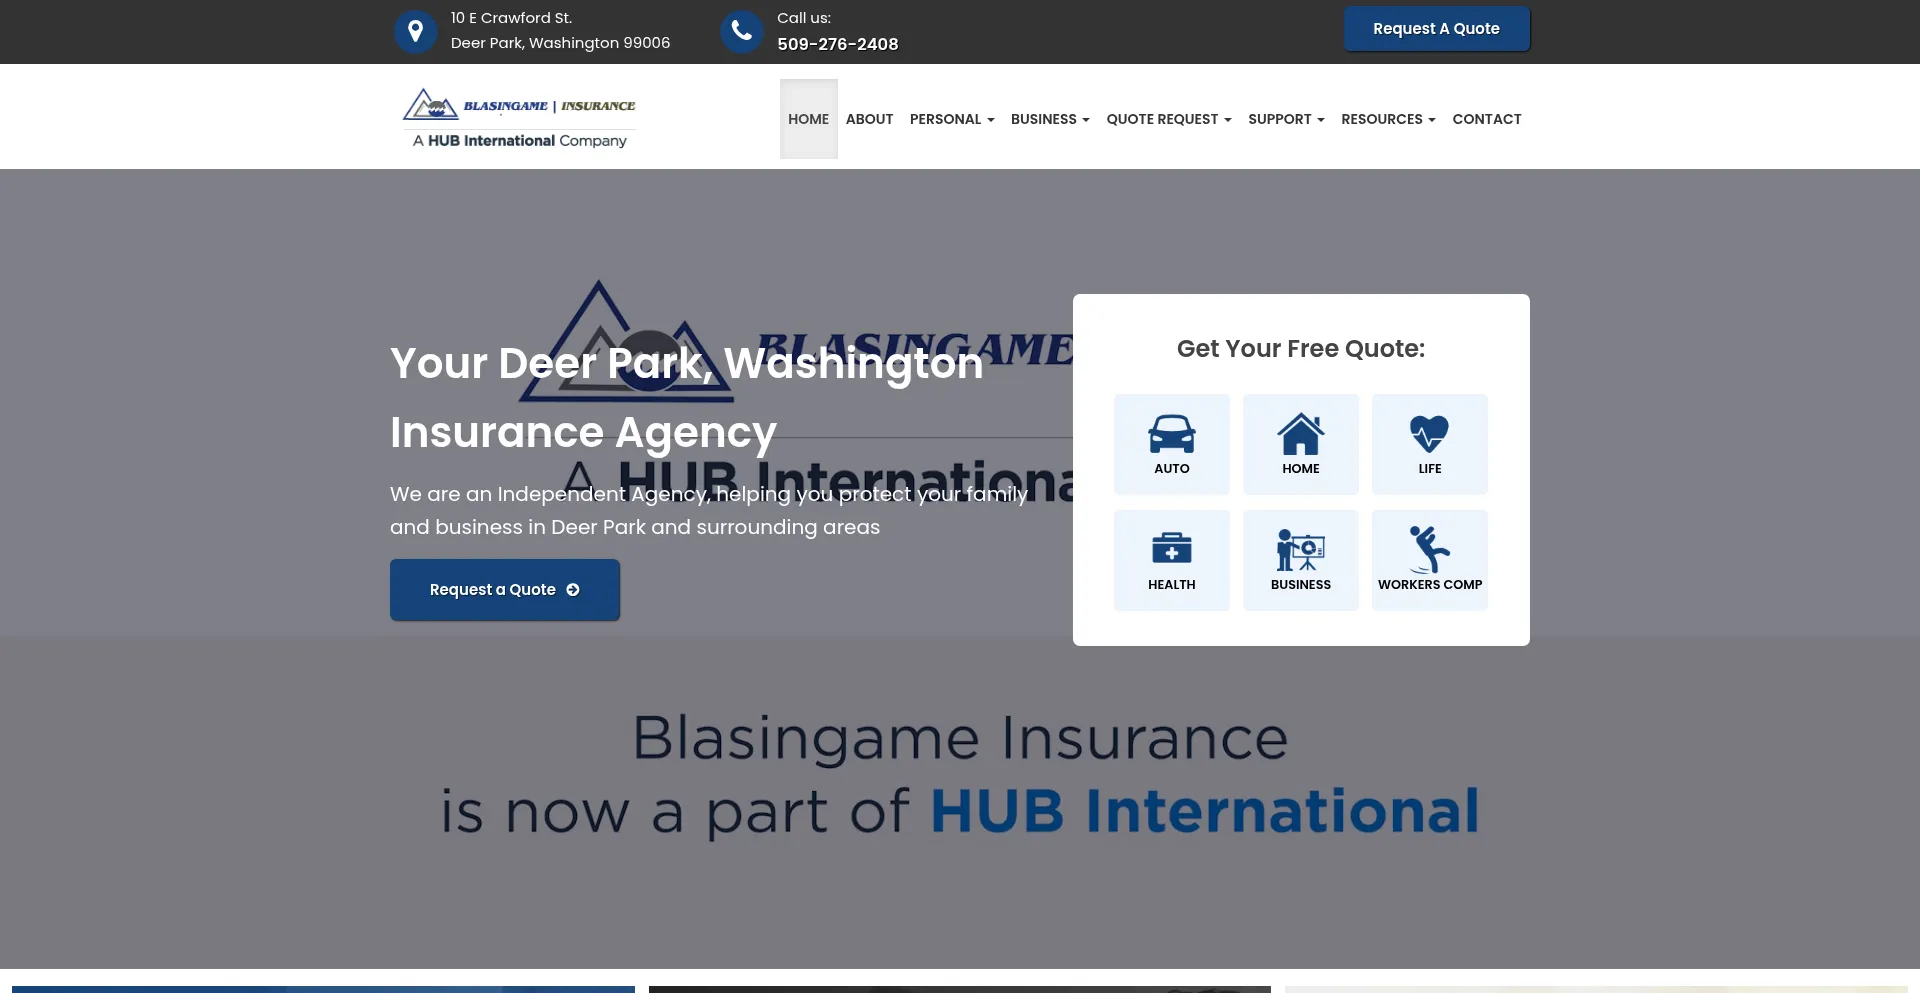
Task: Select the Health medical kit quote tile
Action: [x=1172, y=560]
